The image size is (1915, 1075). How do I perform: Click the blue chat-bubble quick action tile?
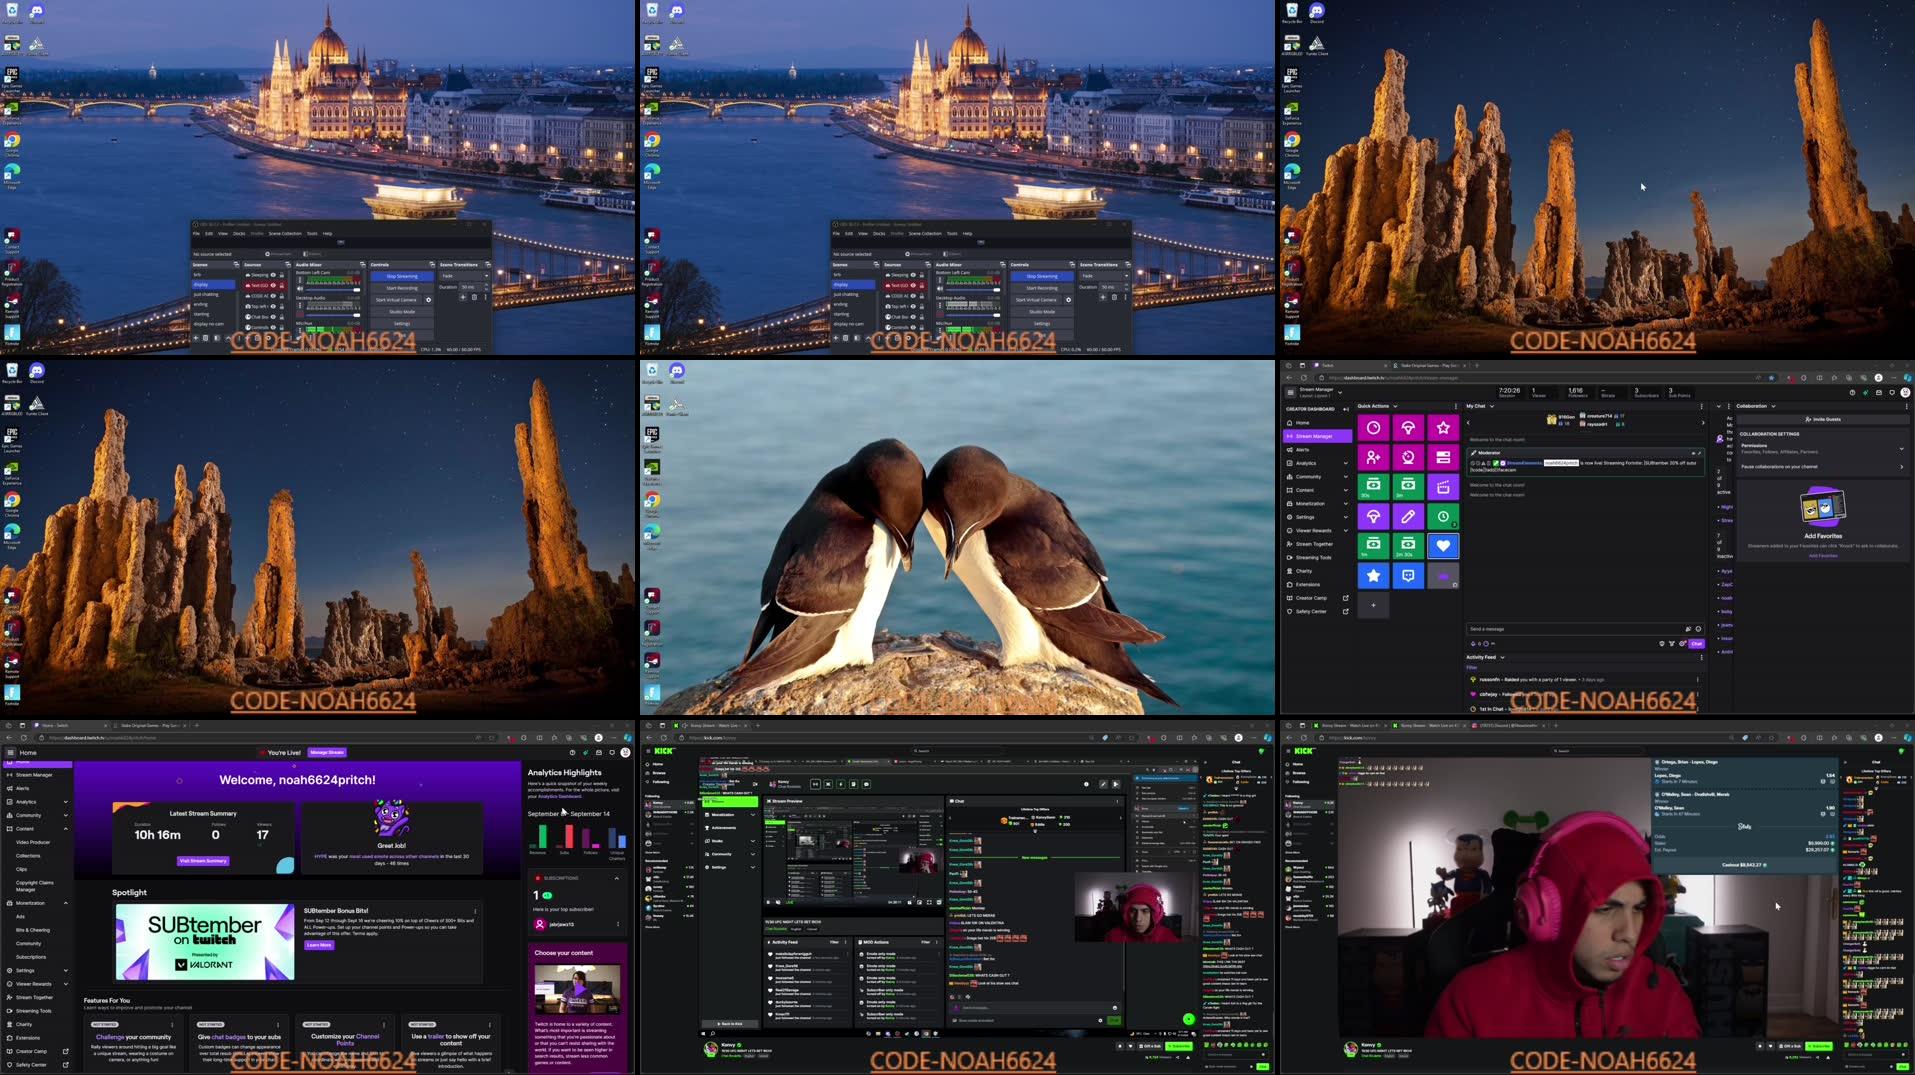coord(1408,576)
